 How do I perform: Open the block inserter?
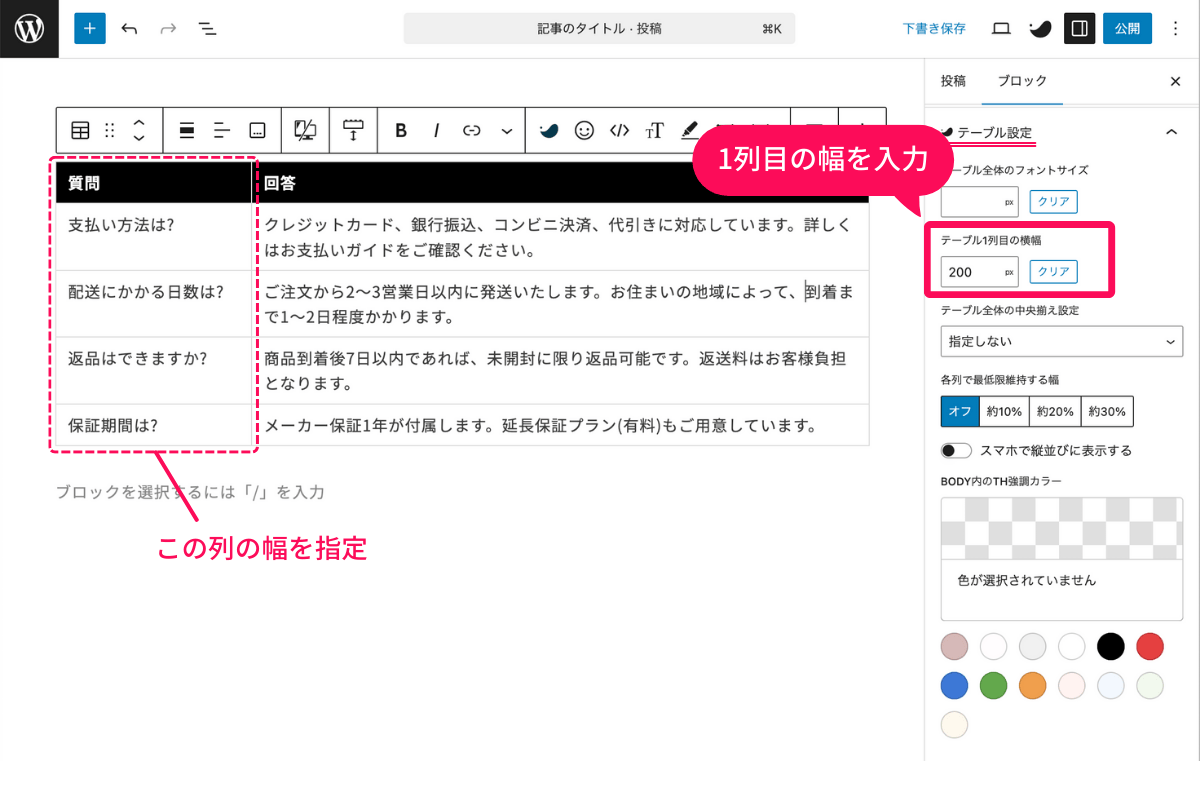(90, 28)
